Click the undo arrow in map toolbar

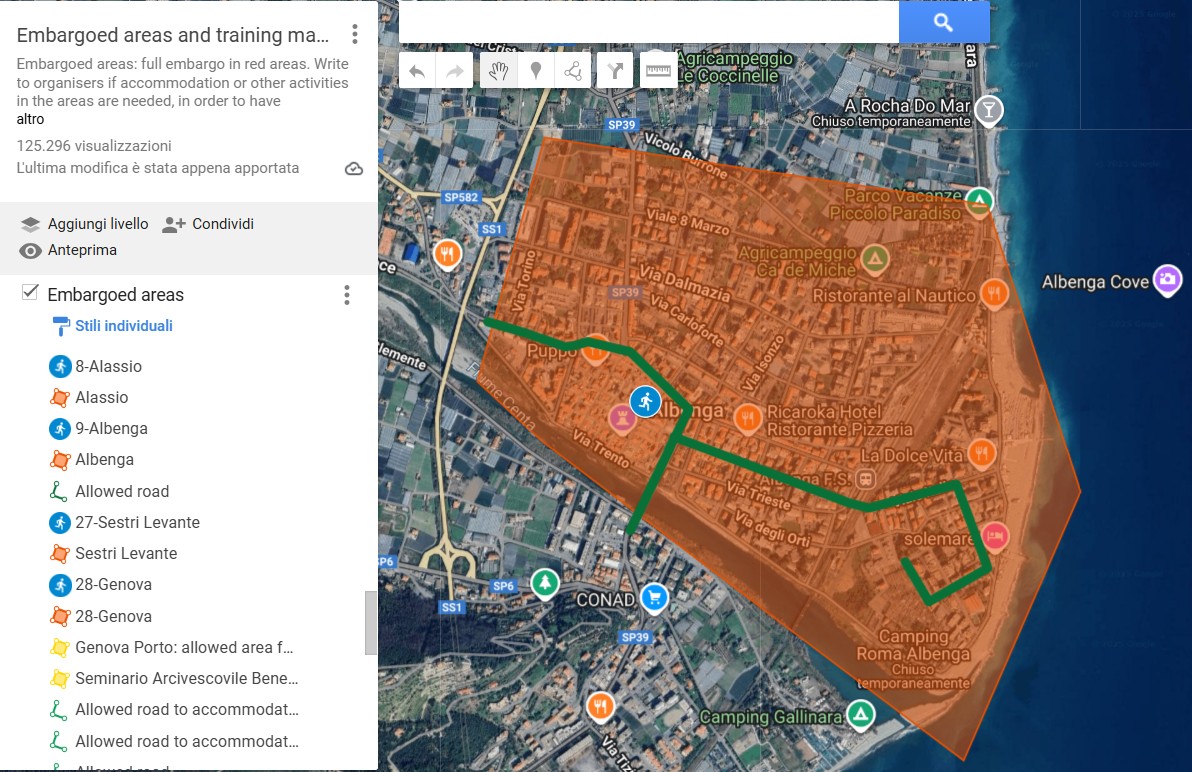418,71
